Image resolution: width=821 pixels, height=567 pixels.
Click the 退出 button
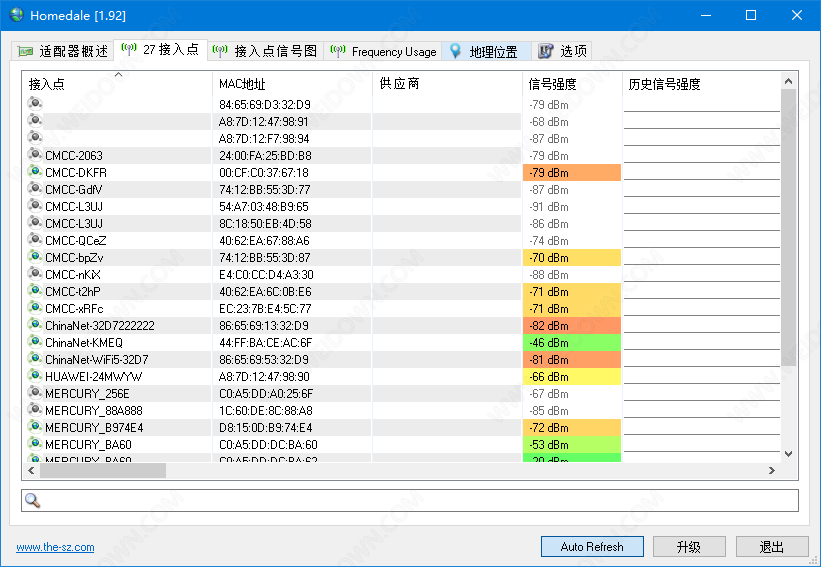pyautogui.click(x=772, y=547)
